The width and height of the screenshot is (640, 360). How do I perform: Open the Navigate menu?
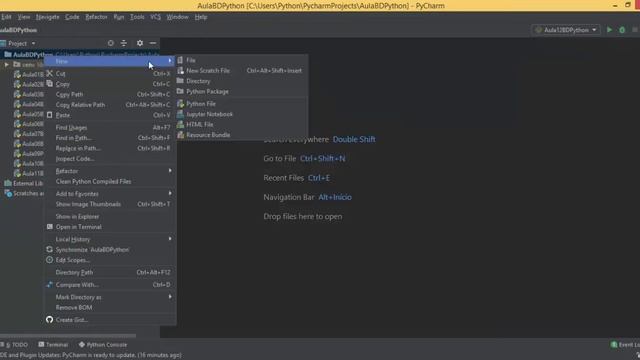[47, 17]
